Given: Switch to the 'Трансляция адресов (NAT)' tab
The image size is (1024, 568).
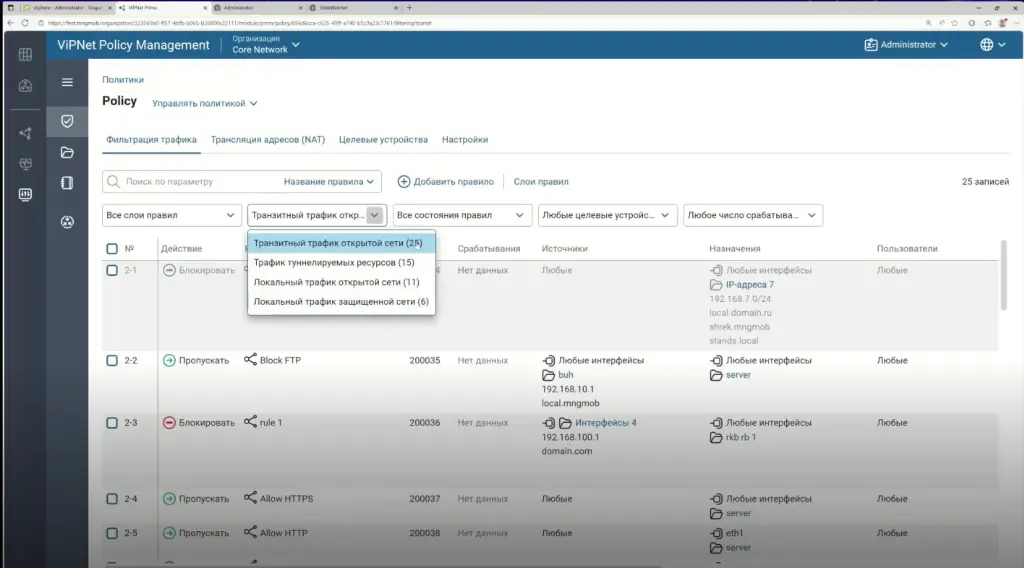Looking at the screenshot, I should pos(268,140).
